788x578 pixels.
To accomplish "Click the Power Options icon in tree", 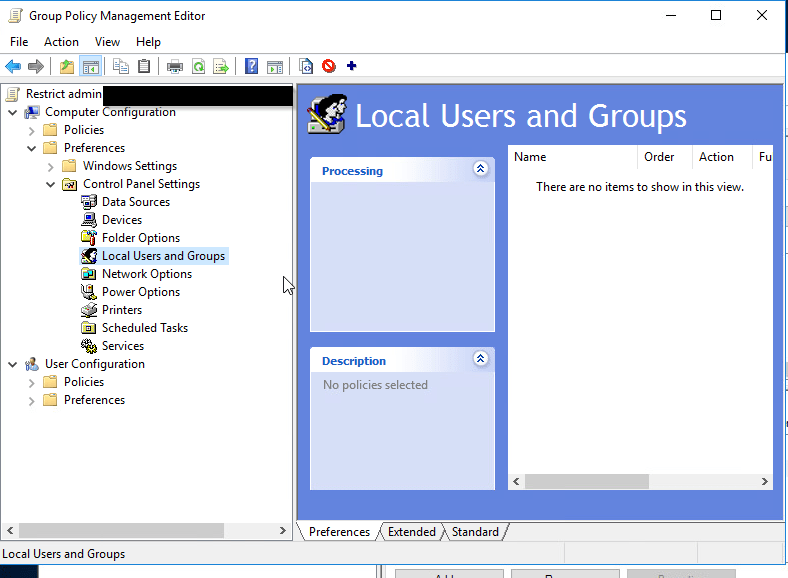I will 88,292.
